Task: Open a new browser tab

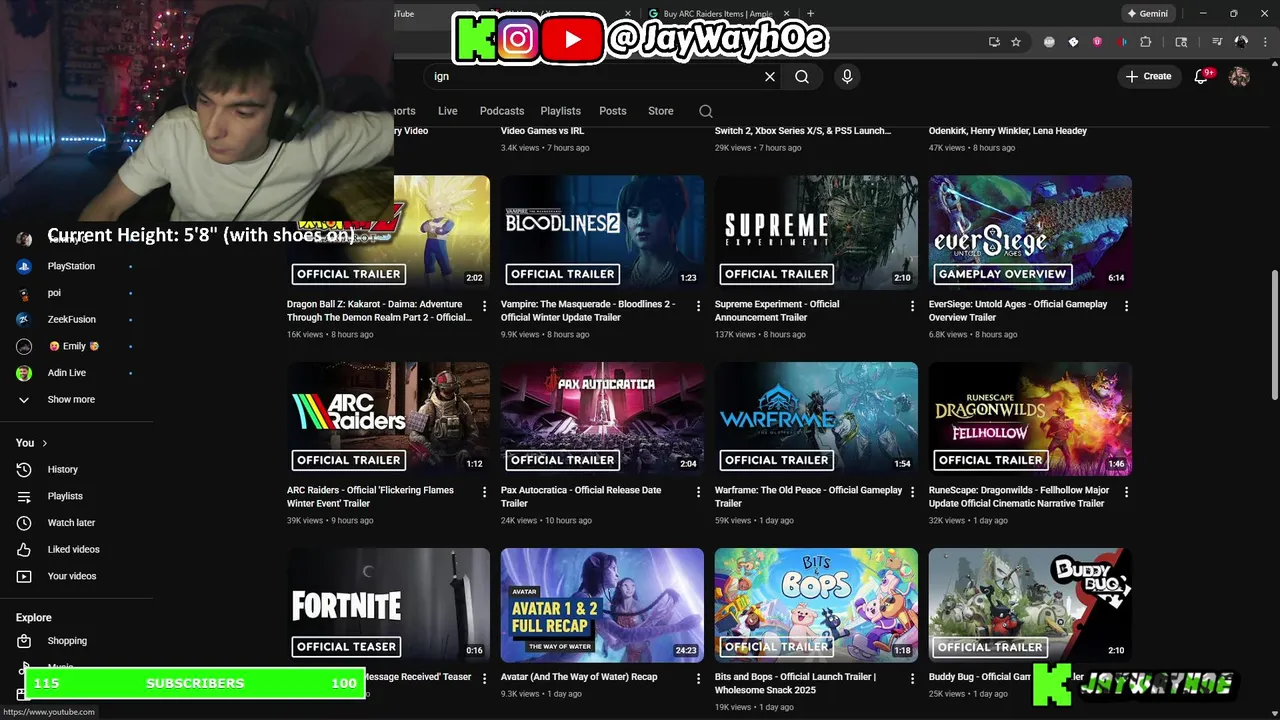Action: point(810,14)
